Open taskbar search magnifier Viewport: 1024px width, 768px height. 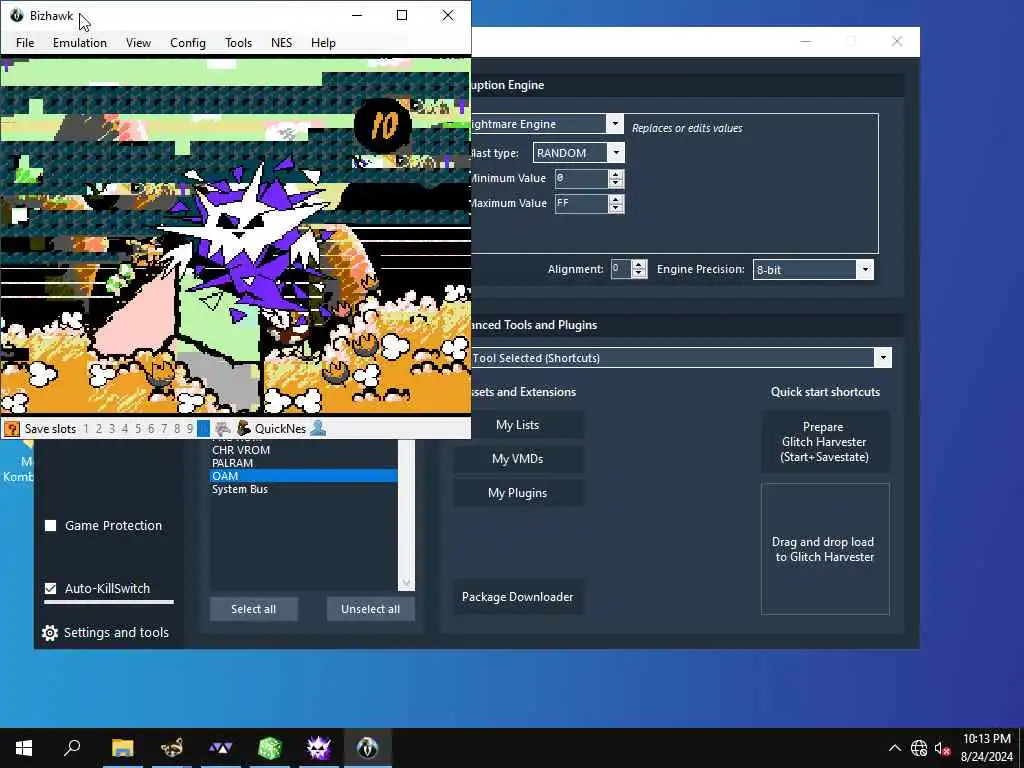[x=72, y=748]
